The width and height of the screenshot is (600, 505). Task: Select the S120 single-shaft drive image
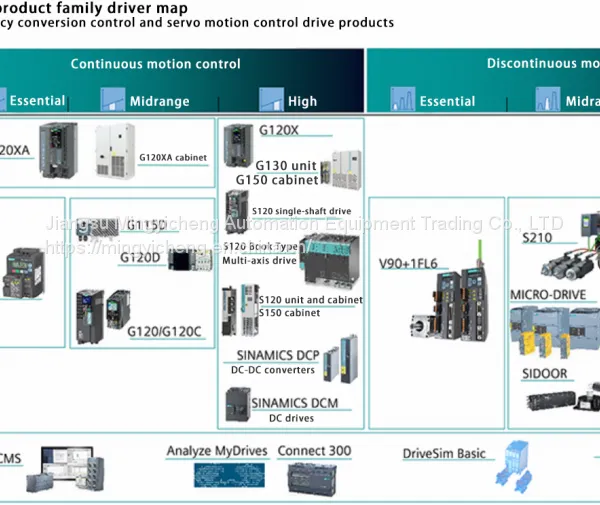pyautogui.click(x=237, y=210)
